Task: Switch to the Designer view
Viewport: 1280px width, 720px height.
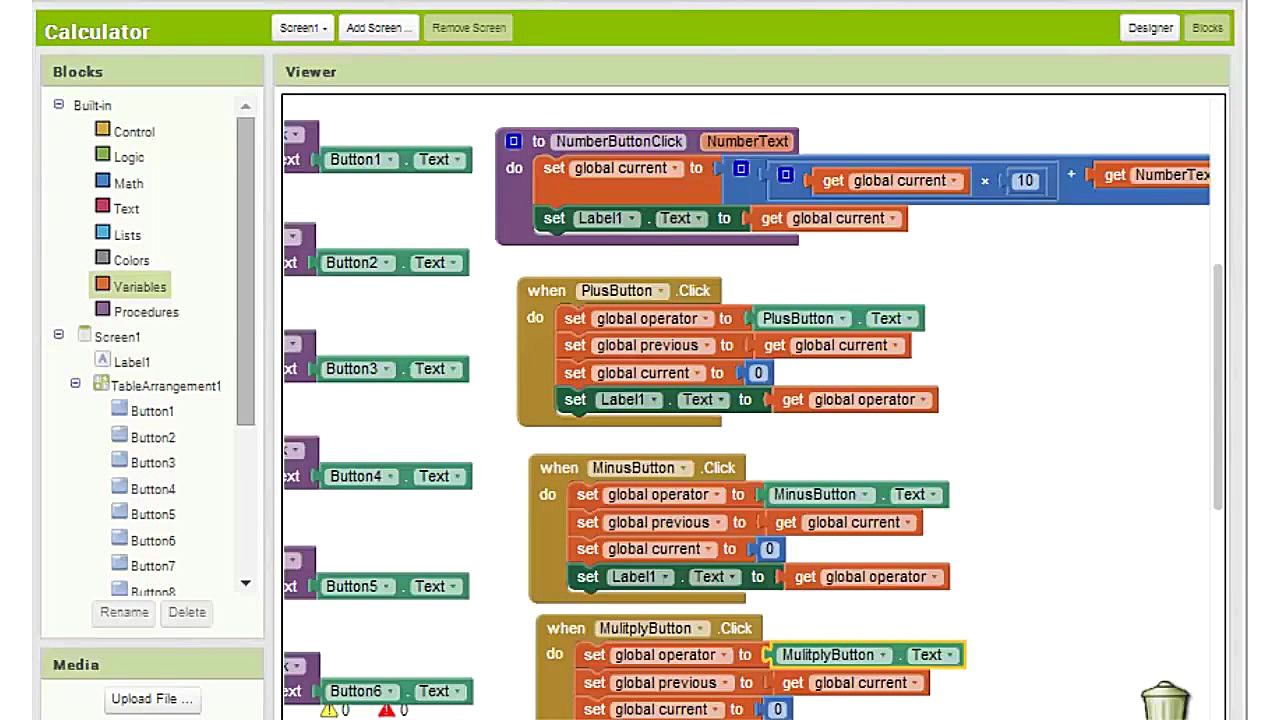Action: click(x=1150, y=28)
